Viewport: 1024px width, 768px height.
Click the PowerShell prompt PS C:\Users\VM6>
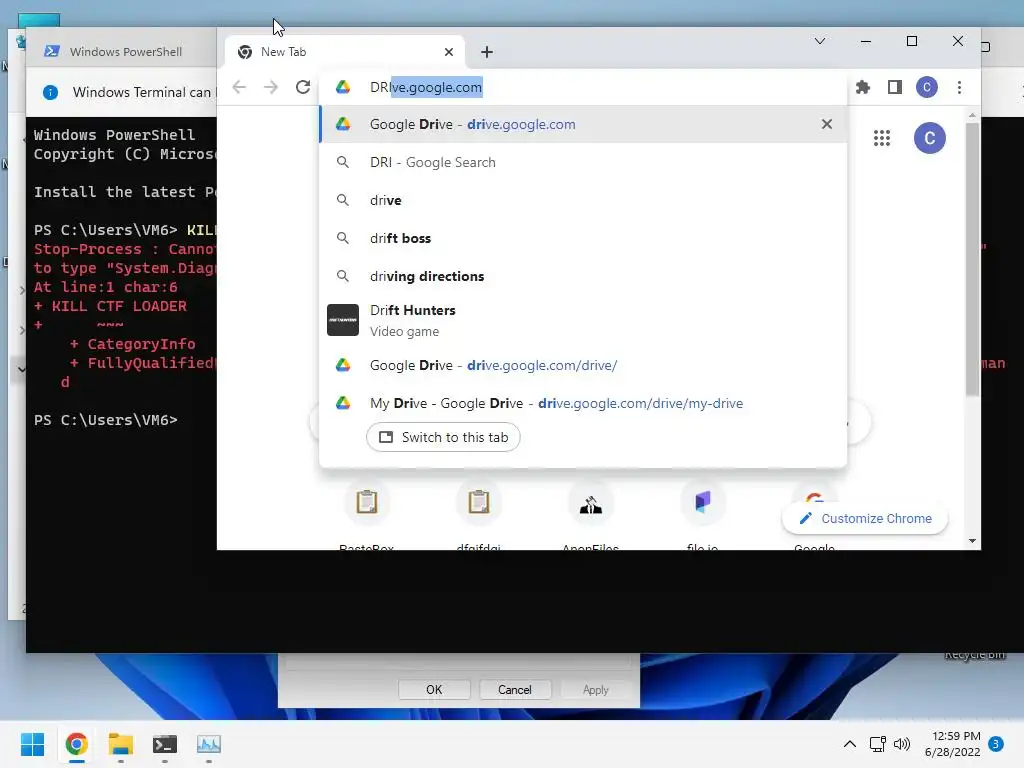coord(106,420)
